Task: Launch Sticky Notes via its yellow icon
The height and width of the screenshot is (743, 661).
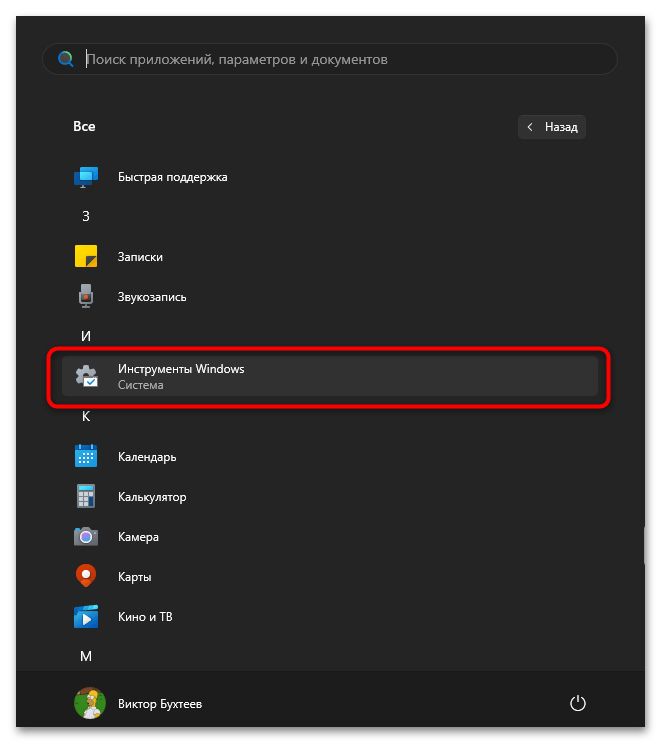Action: [x=86, y=256]
